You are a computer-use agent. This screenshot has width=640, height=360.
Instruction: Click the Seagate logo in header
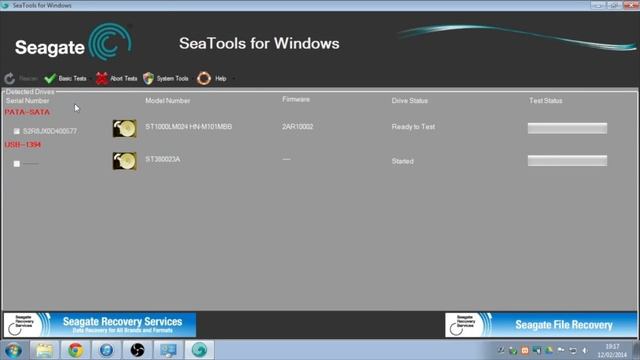(73, 43)
